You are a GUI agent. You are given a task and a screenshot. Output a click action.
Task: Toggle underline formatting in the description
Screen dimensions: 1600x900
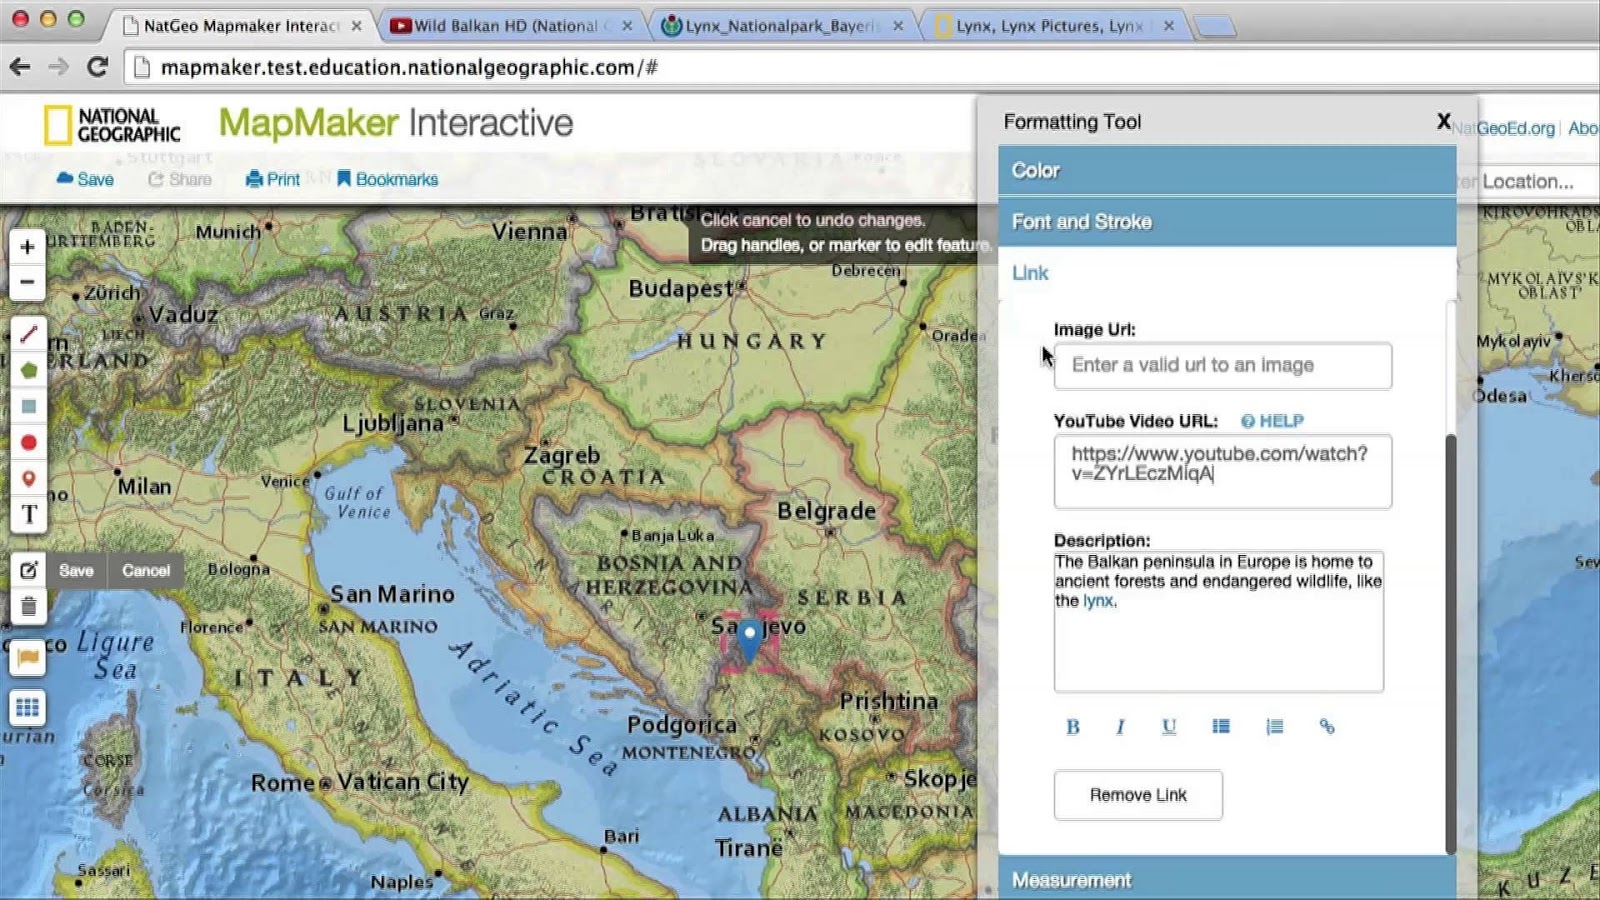click(1168, 727)
